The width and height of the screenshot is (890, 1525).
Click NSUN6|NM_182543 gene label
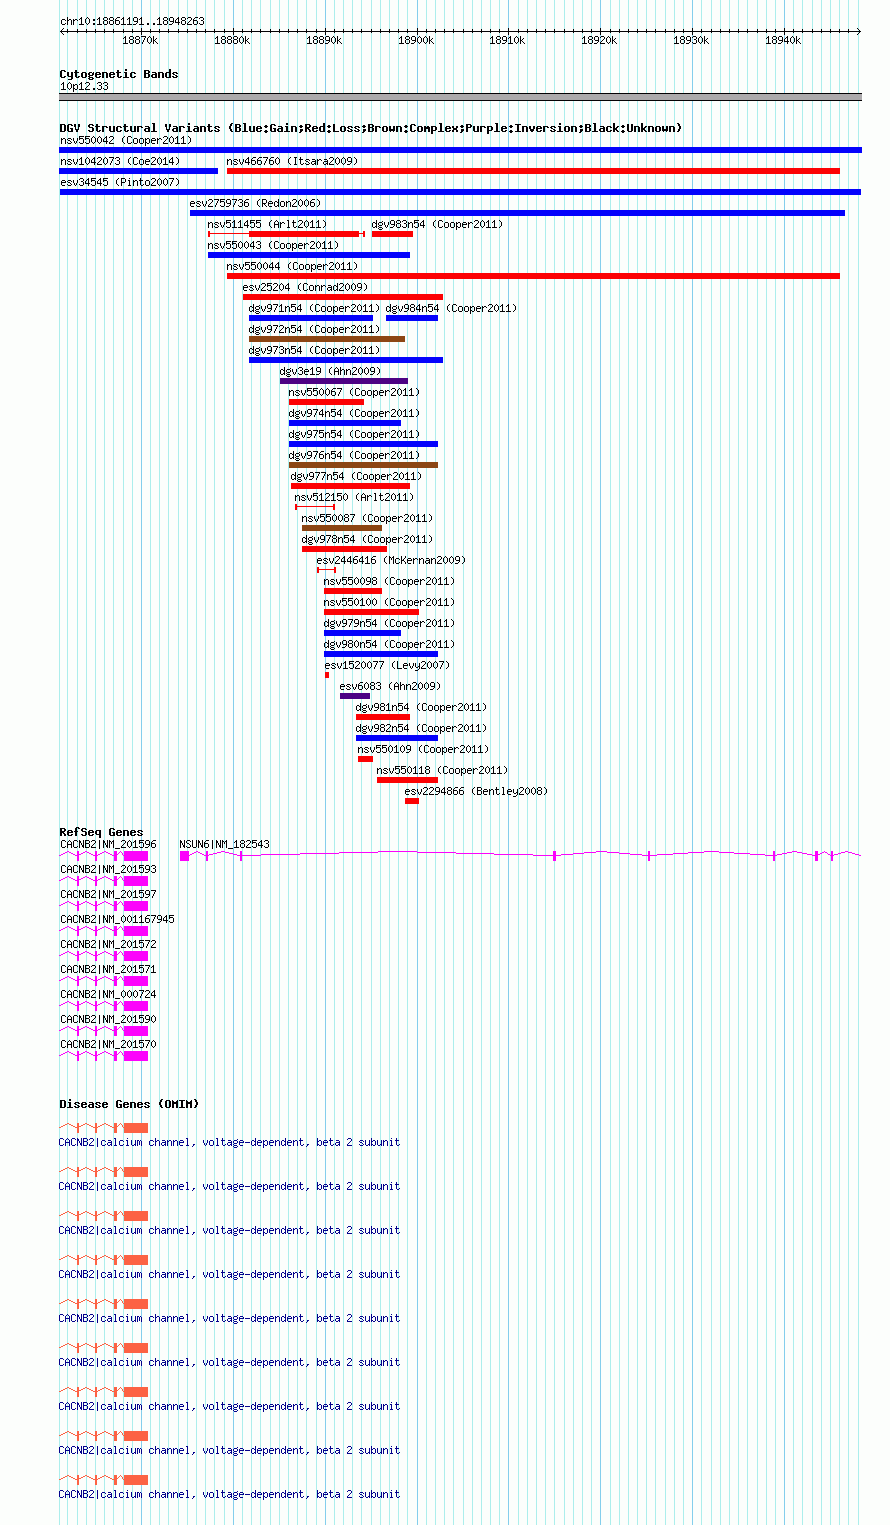[x=224, y=844]
